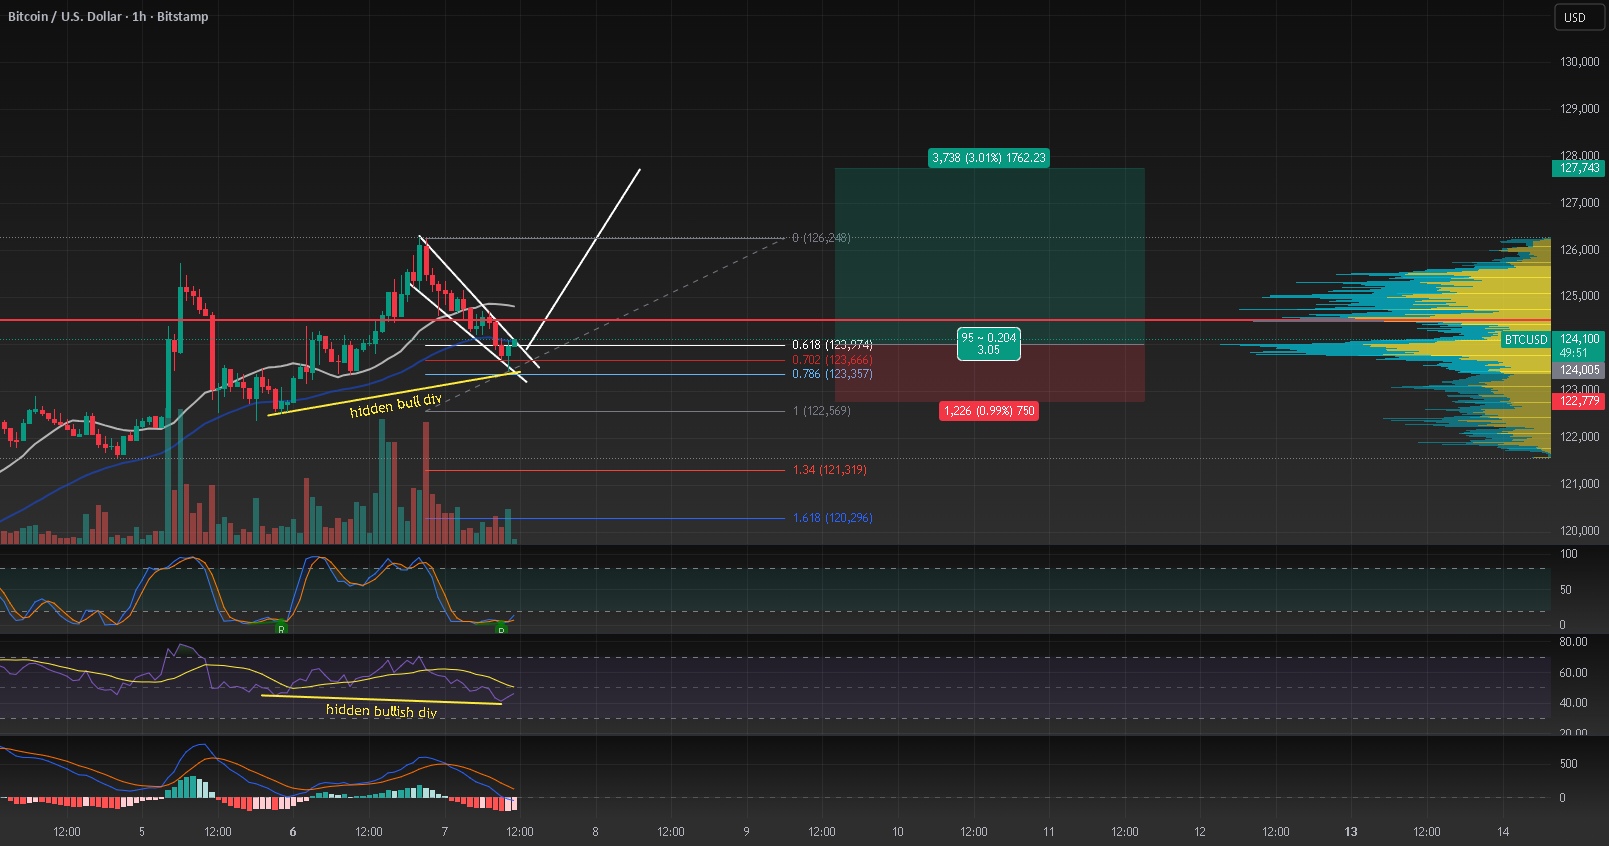Image resolution: width=1609 pixels, height=846 pixels.
Task: Click the Bitcoin / U.S. Dollar chart title
Action: (x=108, y=17)
